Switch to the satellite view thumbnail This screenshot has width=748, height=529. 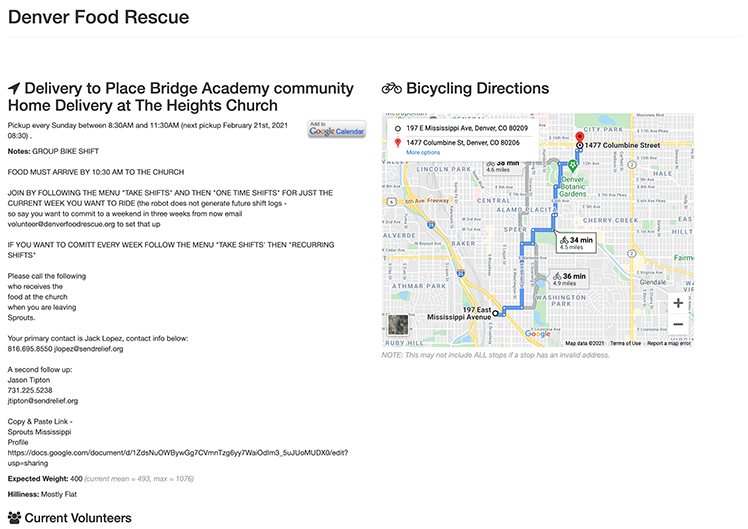[398, 325]
